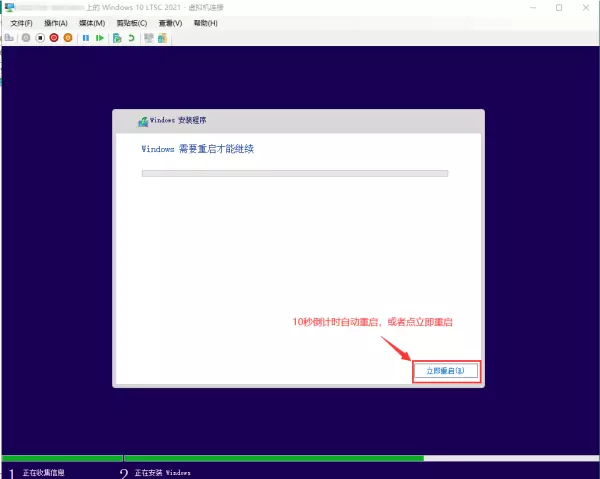The image size is (600, 479).
Task: Click the red Shut Down icon
Action: point(54,38)
